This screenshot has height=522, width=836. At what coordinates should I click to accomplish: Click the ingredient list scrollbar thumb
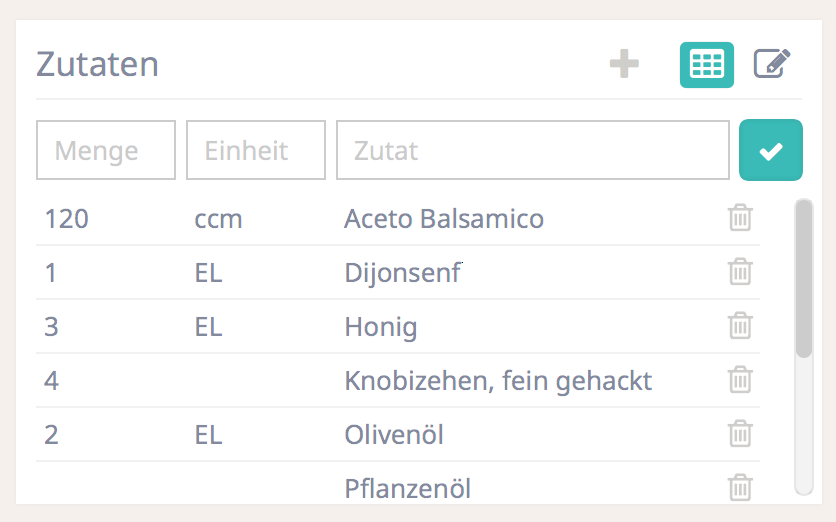point(803,278)
